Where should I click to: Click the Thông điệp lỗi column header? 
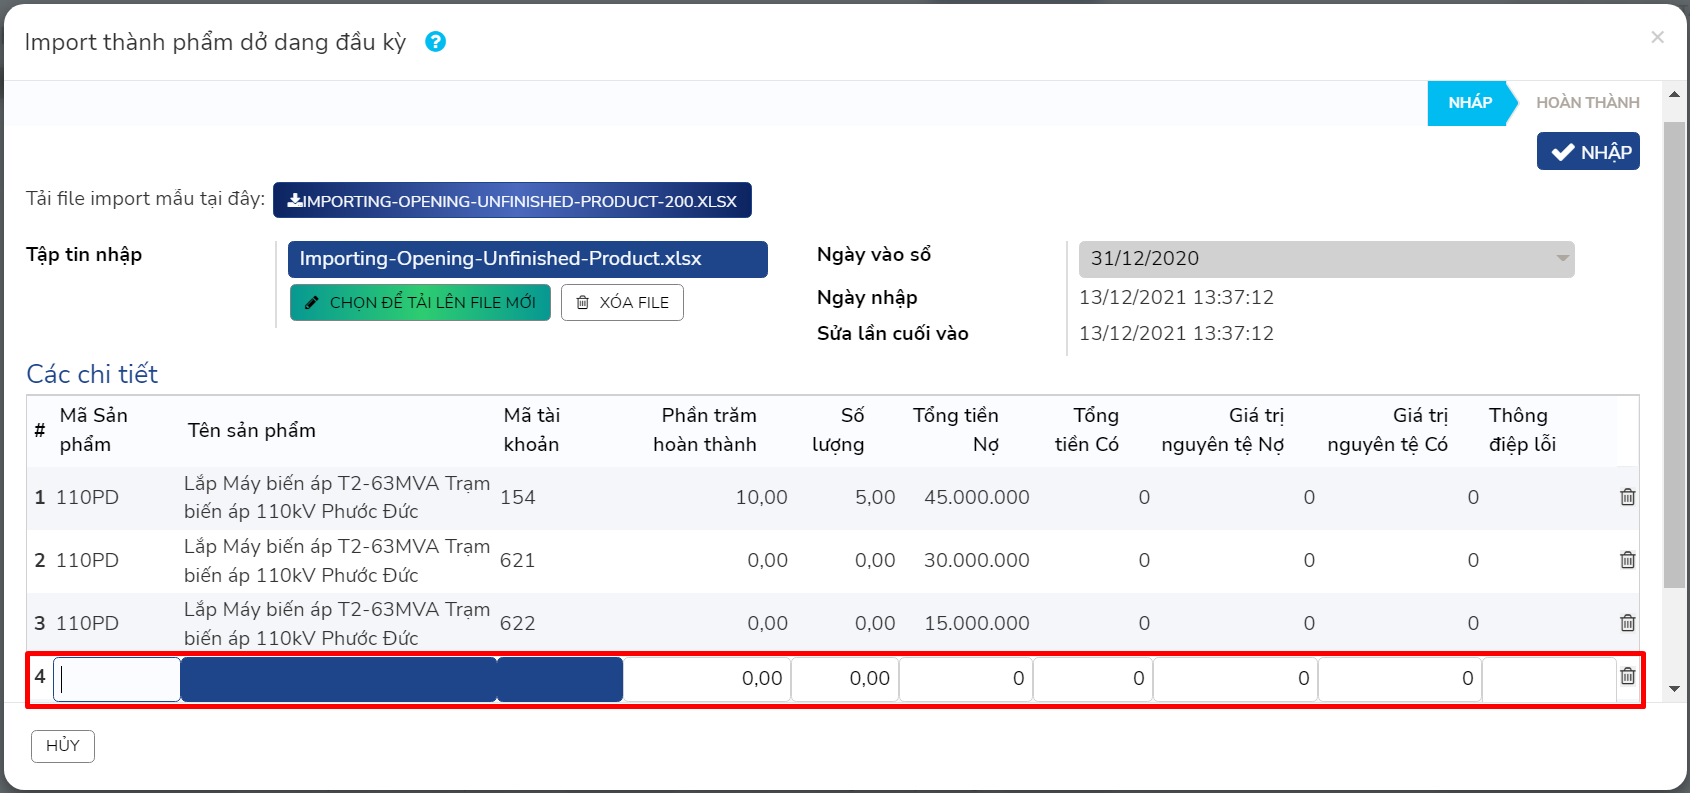pos(1522,430)
